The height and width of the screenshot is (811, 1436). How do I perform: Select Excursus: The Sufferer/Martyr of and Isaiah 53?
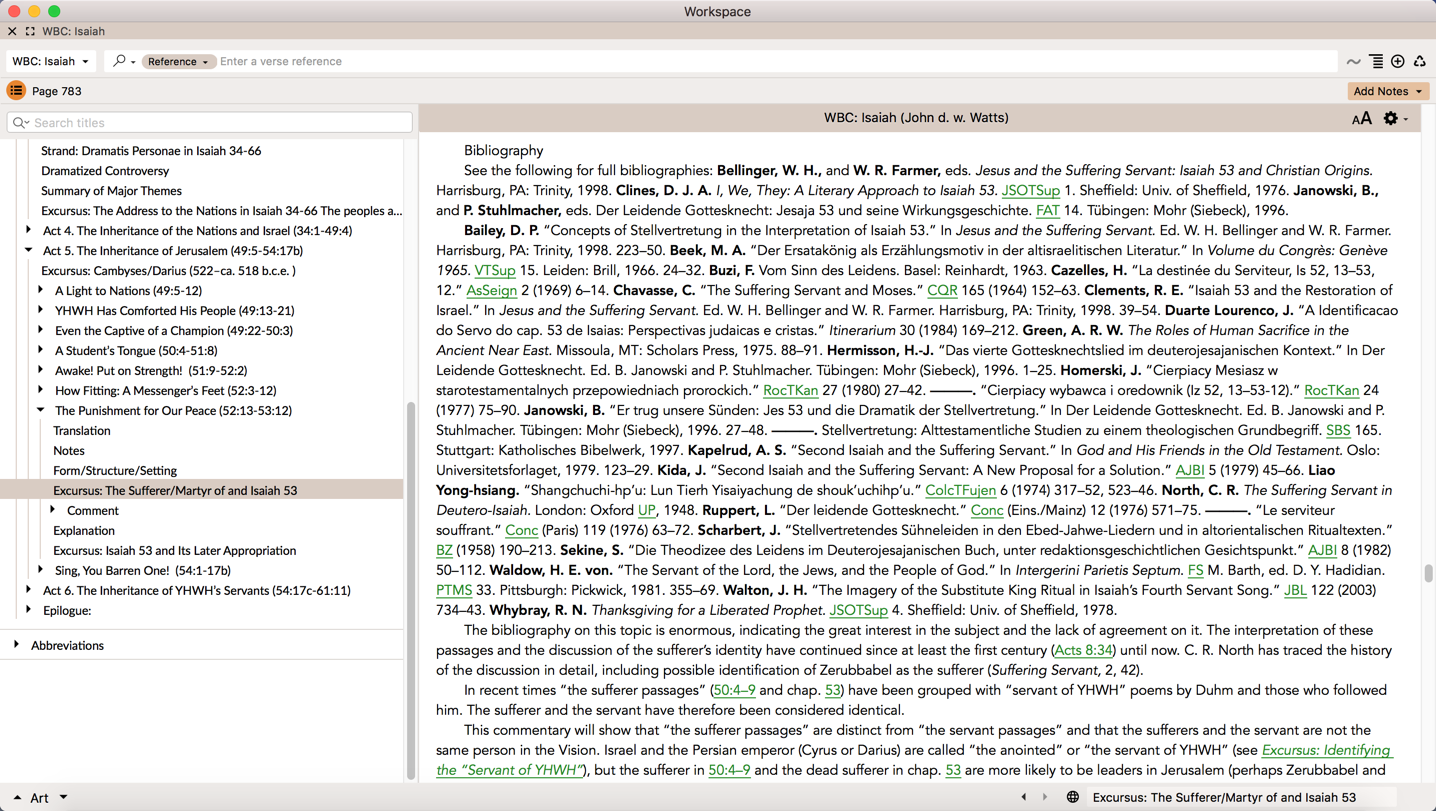(175, 491)
